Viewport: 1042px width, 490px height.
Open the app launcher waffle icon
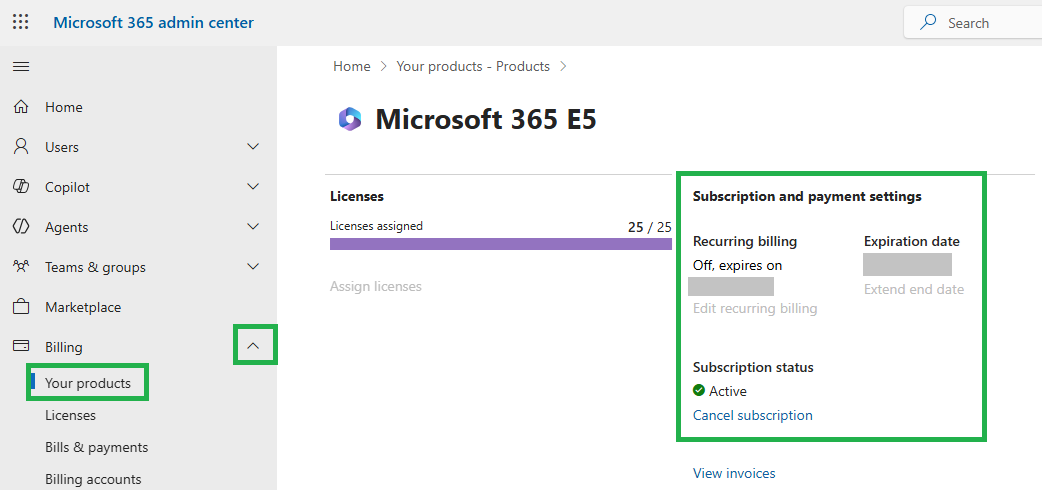click(x=21, y=23)
